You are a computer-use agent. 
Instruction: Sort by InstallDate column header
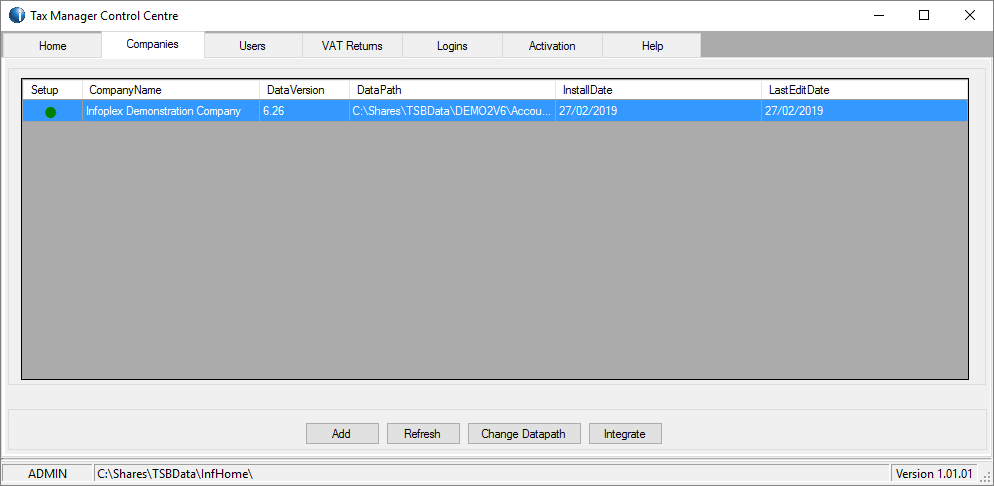[657, 90]
